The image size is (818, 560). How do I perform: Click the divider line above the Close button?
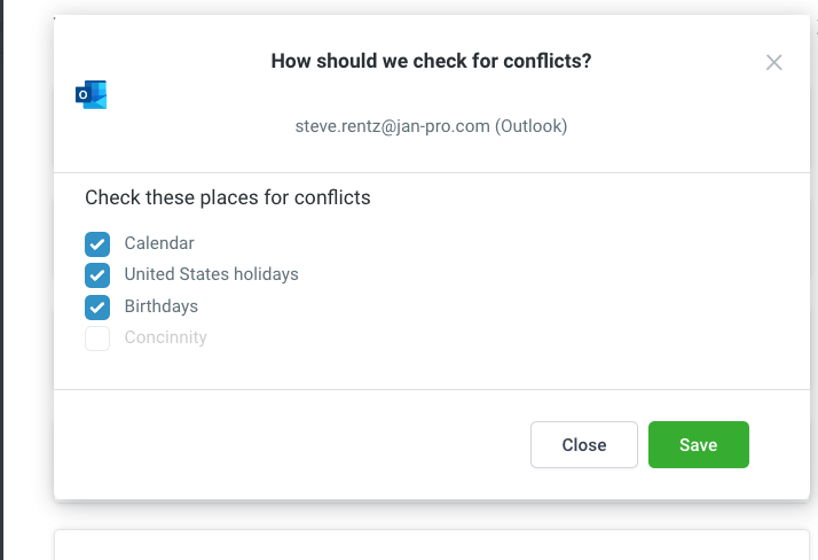[x=431, y=389]
